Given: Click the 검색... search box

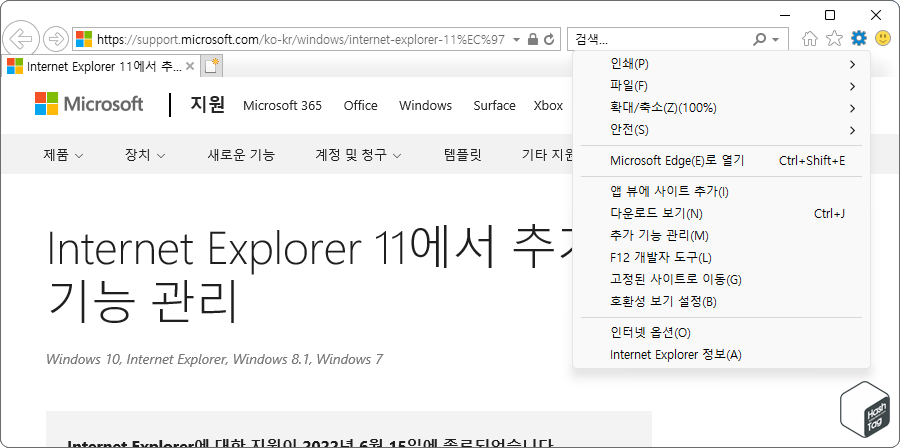Looking at the screenshot, I should [660, 39].
